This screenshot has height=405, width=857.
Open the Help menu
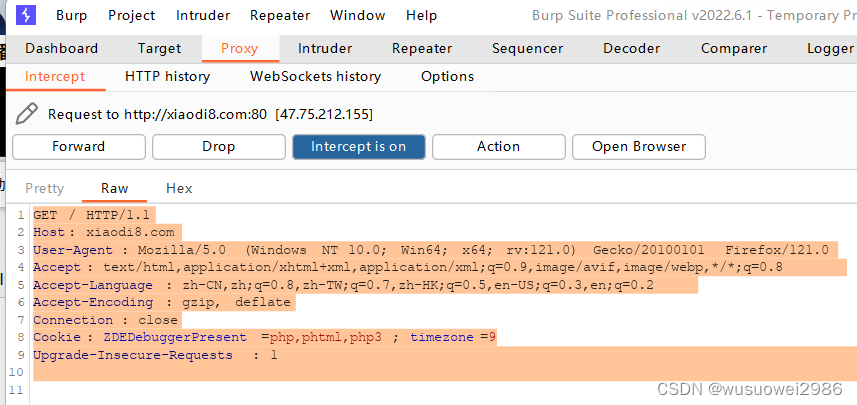421,15
